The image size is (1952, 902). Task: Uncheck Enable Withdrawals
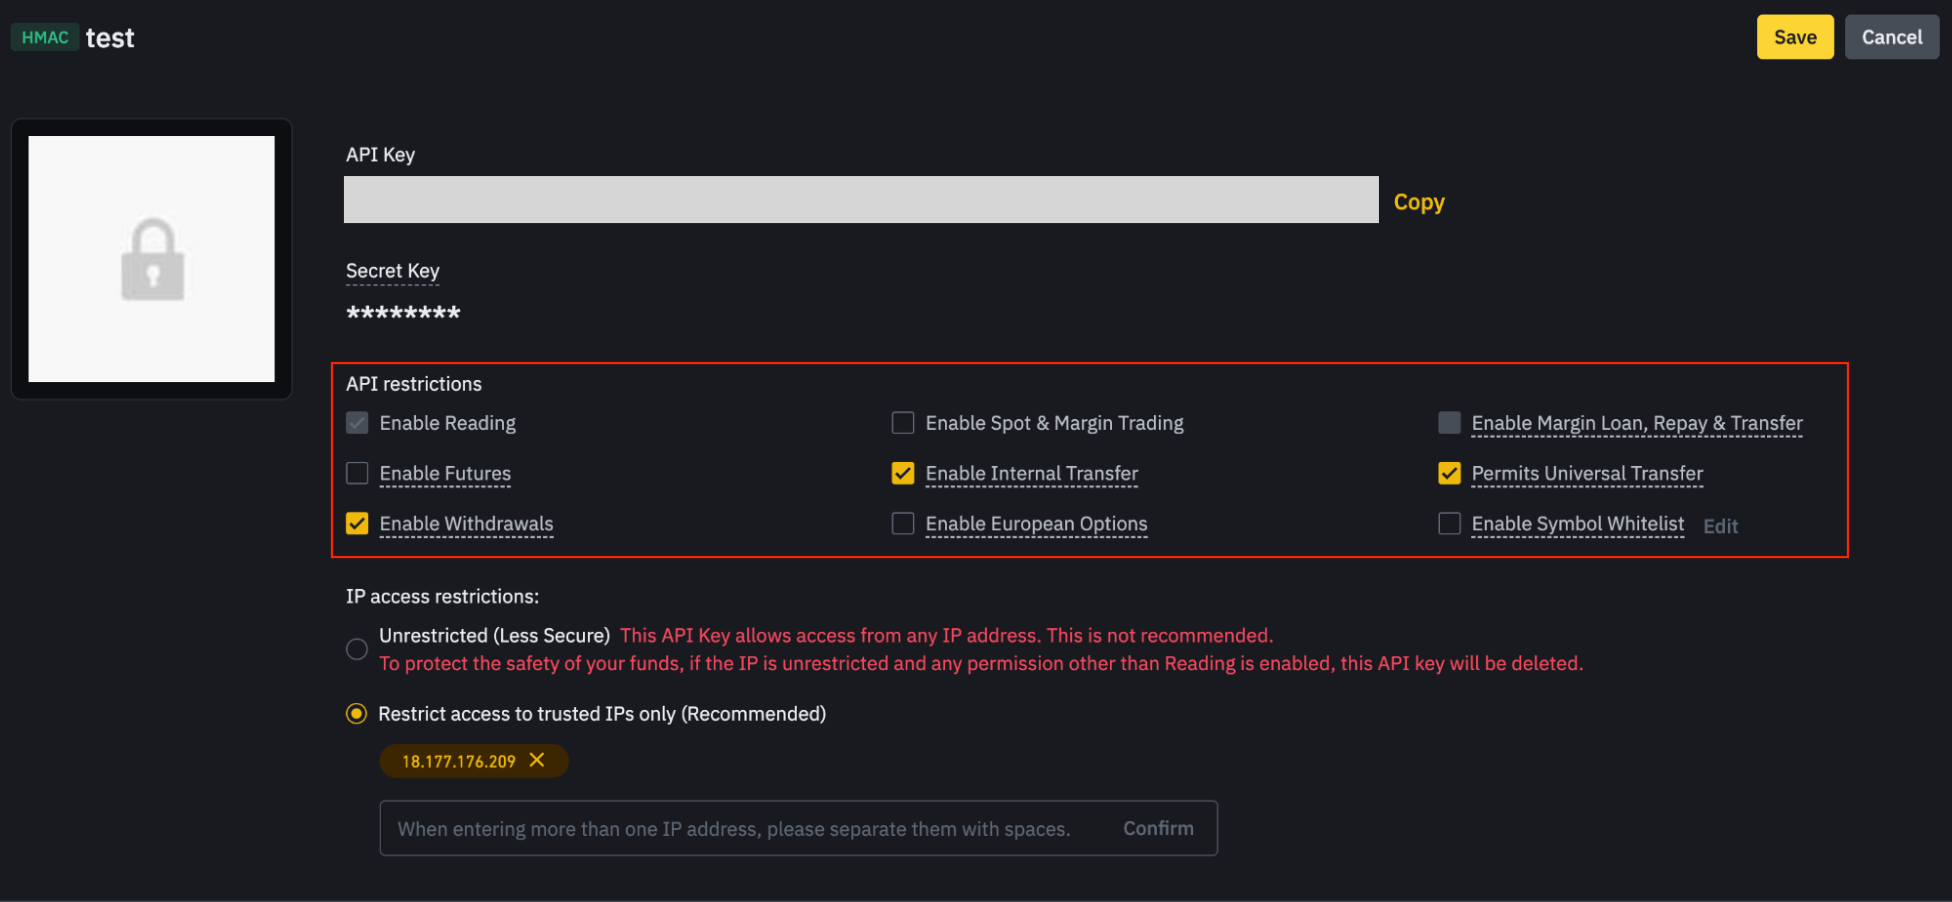(x=357, y=523)
